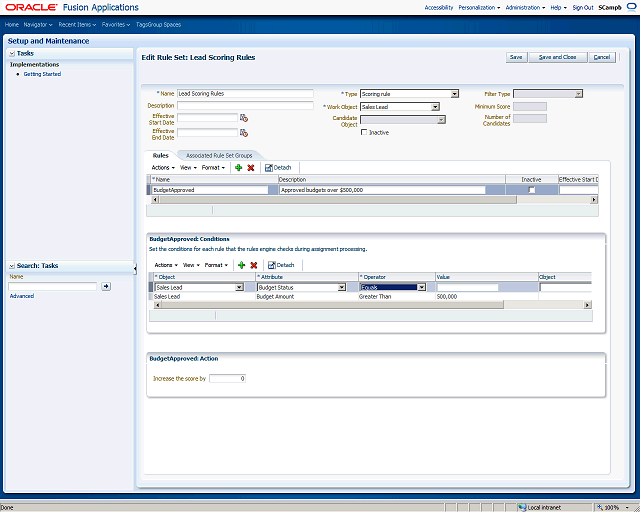Open the Conditions View menu

click(x=191, y=265)
